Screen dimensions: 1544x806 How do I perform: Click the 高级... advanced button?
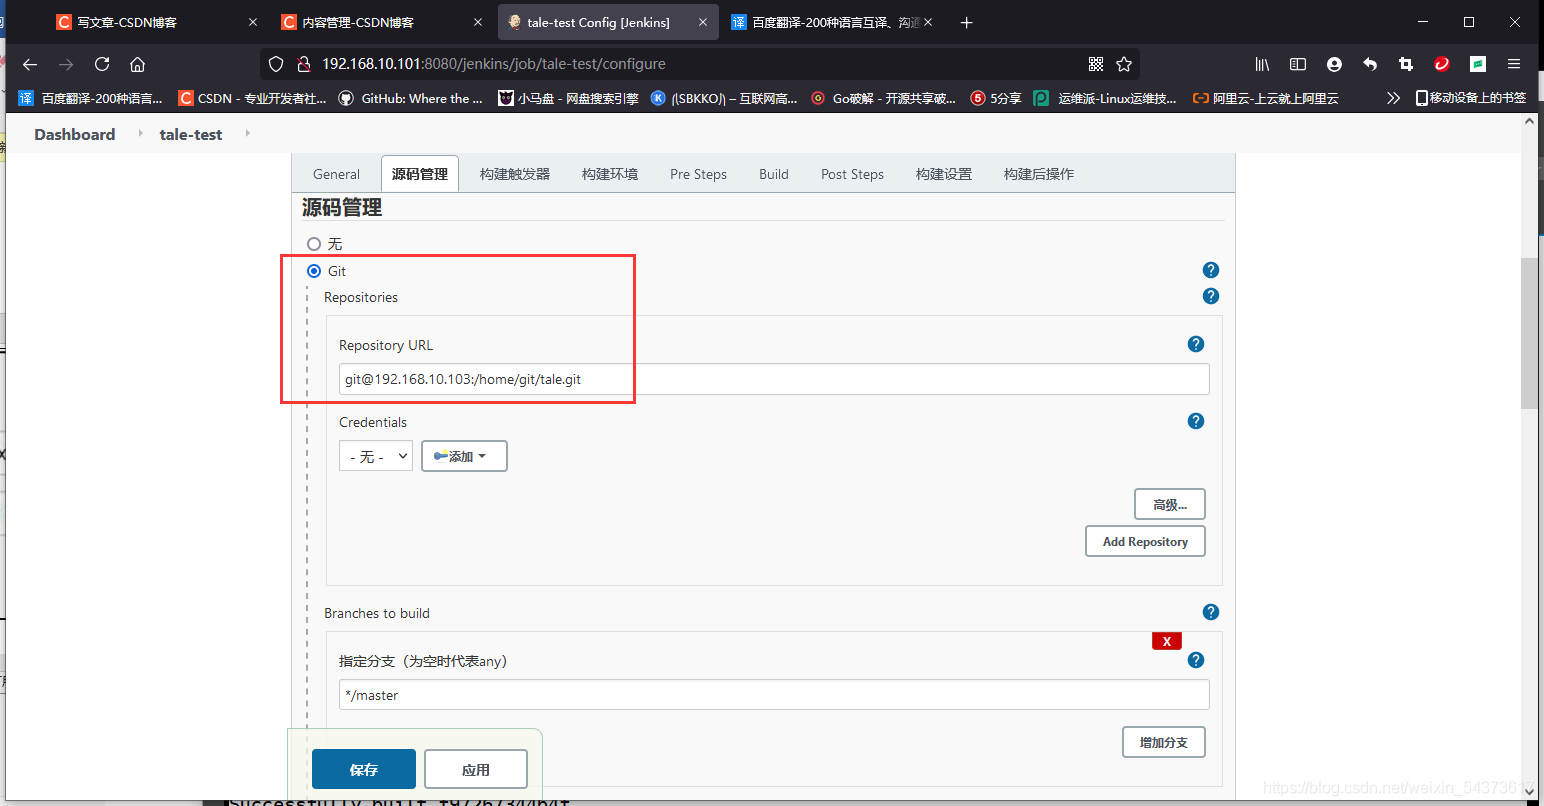coord(1170,504)
